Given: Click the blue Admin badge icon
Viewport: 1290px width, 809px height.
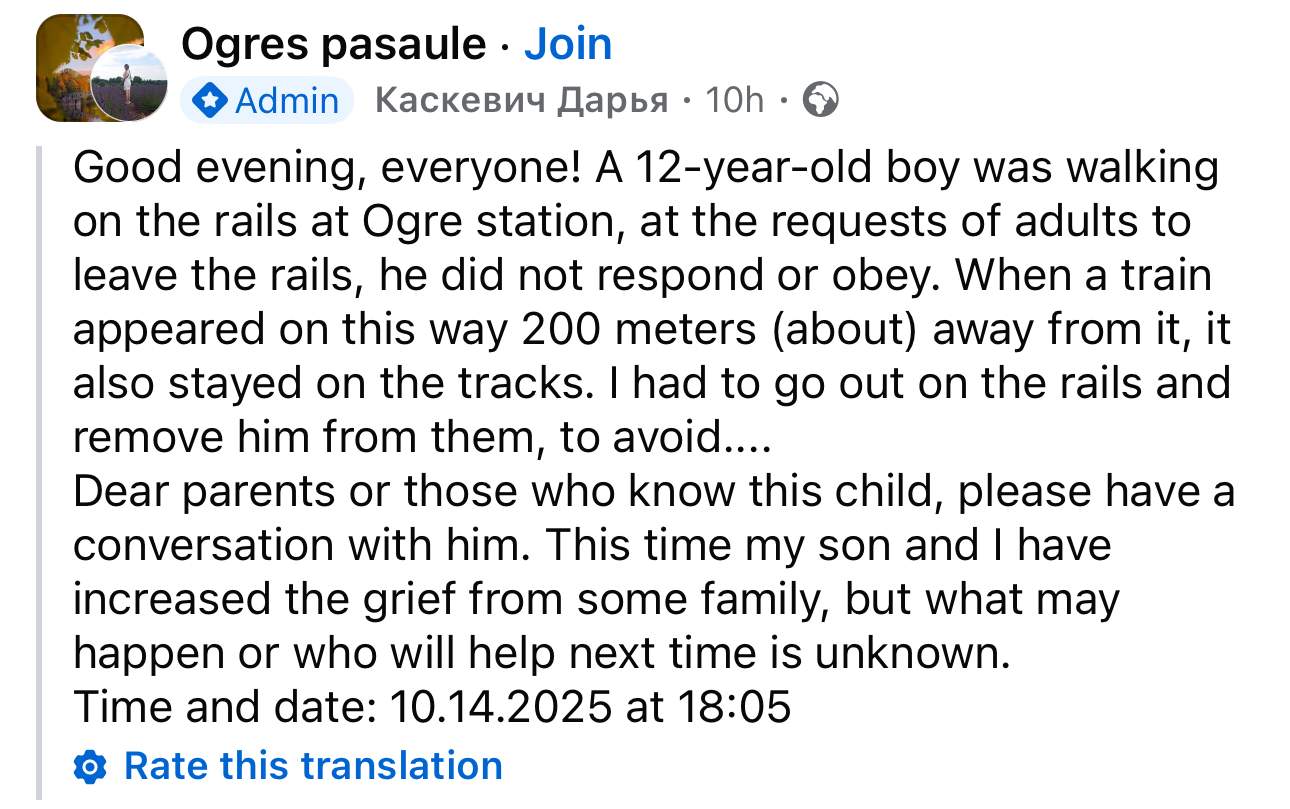Looking at the screenshot, I should pos(210,100).
